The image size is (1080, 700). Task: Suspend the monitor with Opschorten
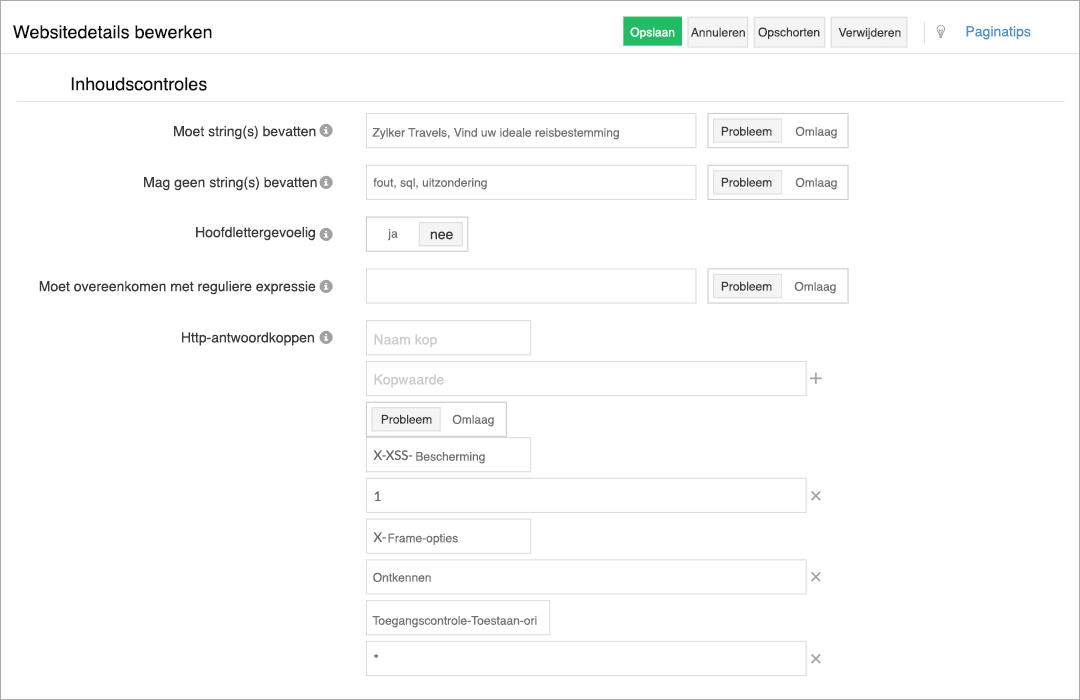pos(789,31)
